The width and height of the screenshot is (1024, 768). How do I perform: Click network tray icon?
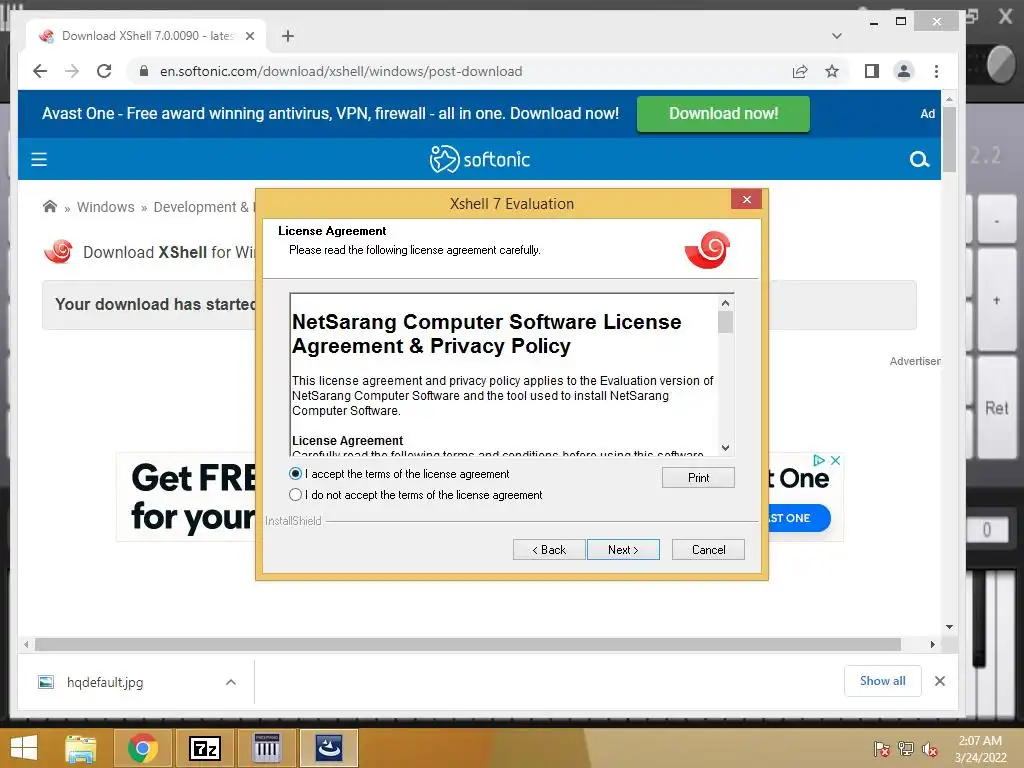[x=906, y=749]
